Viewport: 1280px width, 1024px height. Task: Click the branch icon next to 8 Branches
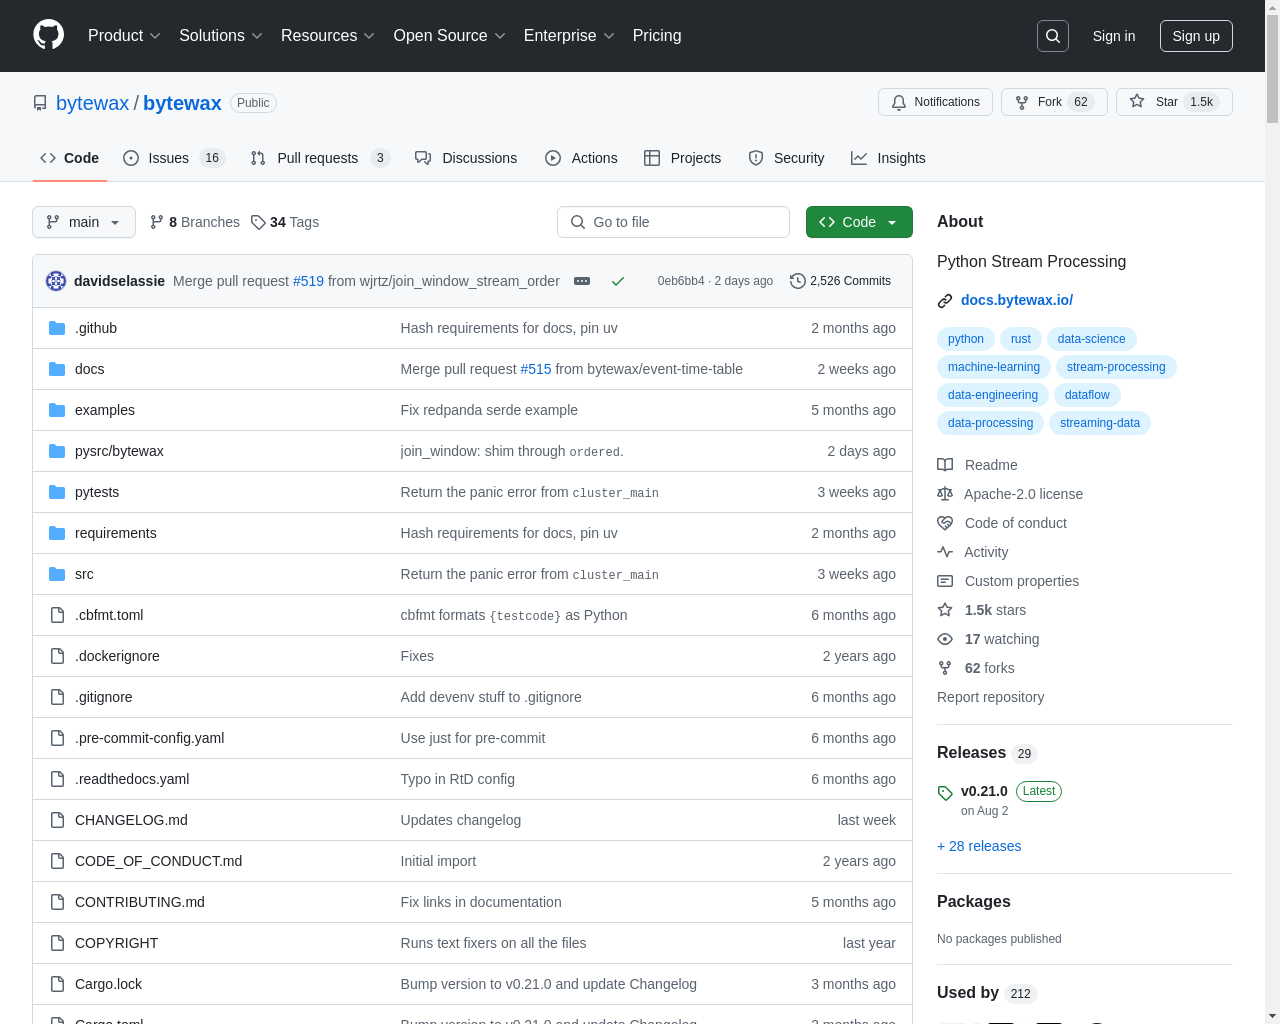(x=157, y=222)
